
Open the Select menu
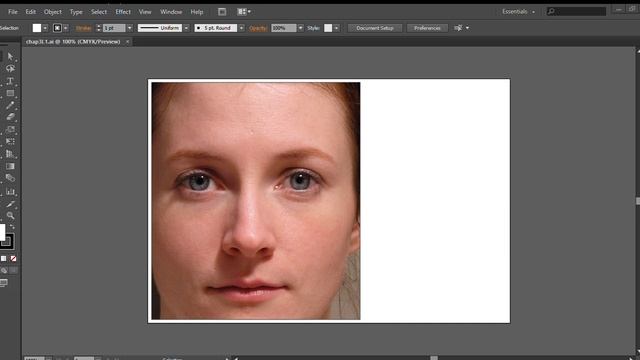tap(99, 12)
